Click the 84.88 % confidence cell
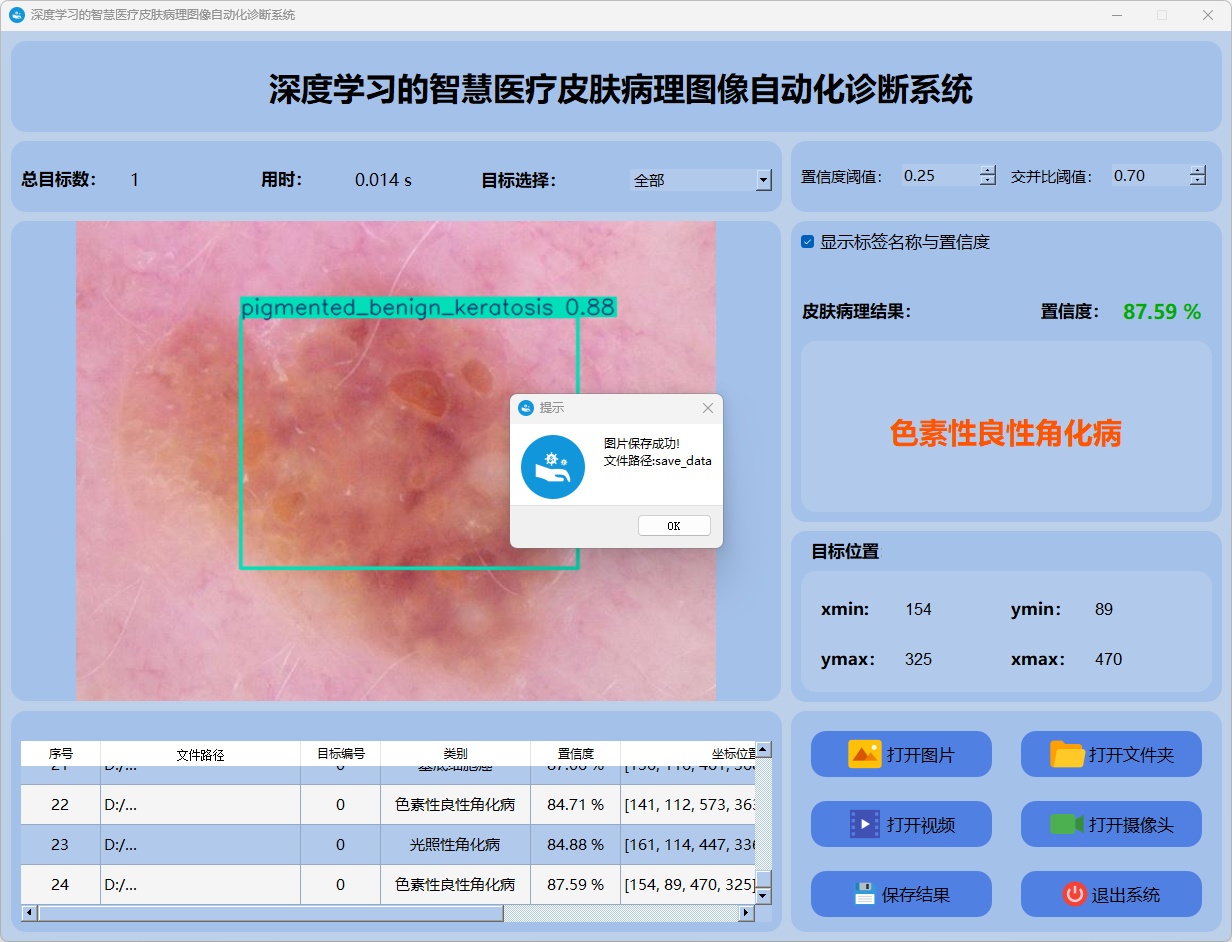This screenshot has height=942, width=1232. [576, 845]
